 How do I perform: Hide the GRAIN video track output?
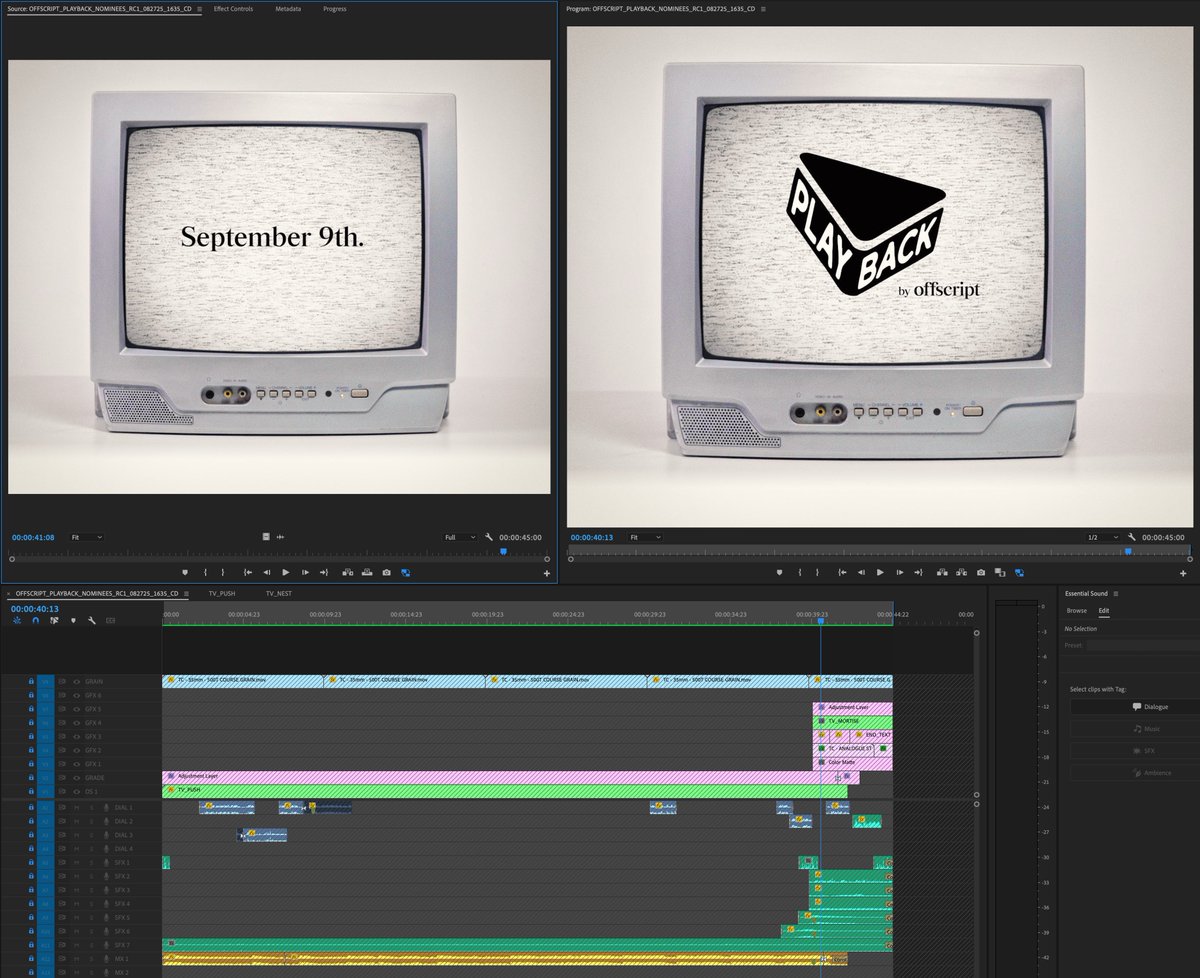click(x=76, y=681)
